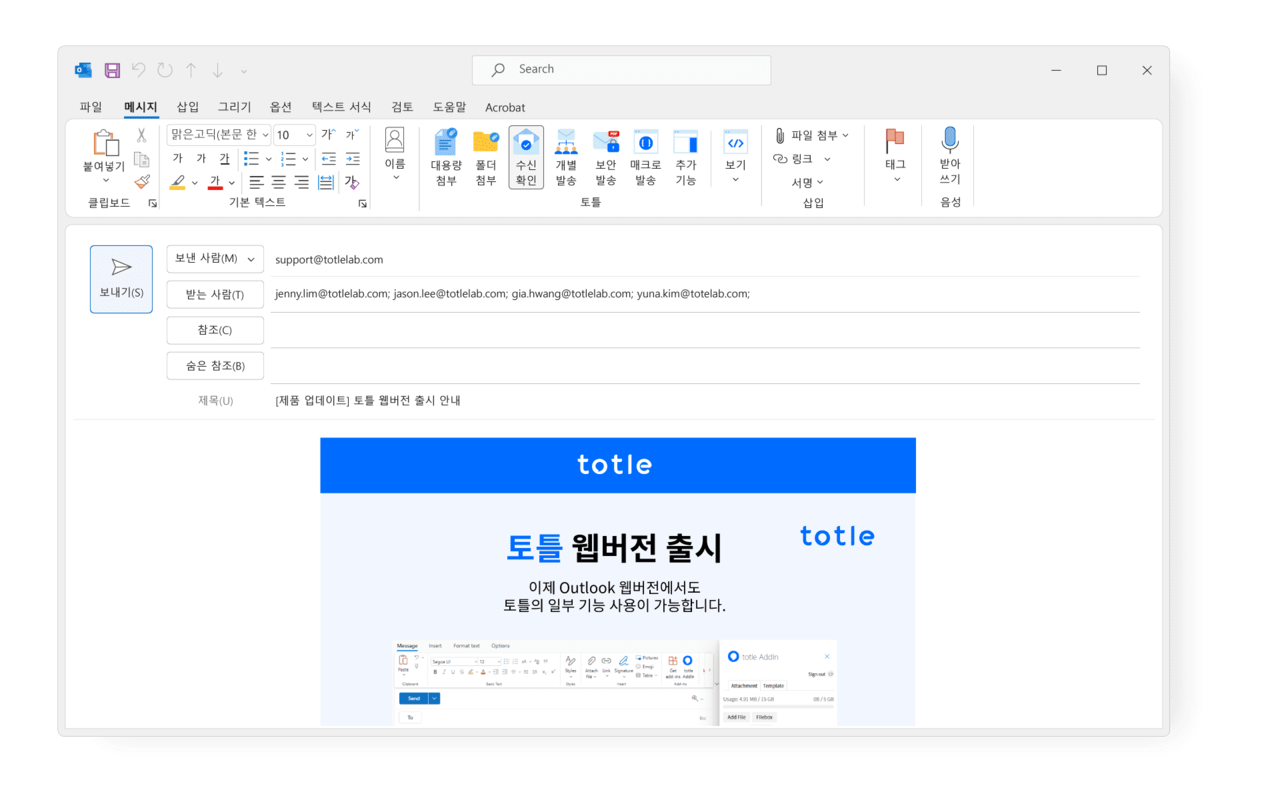The image size is (1280, 800).
Task: Click the distribute text justify icon
Action: pyautogui.click(x=326, y=182)
